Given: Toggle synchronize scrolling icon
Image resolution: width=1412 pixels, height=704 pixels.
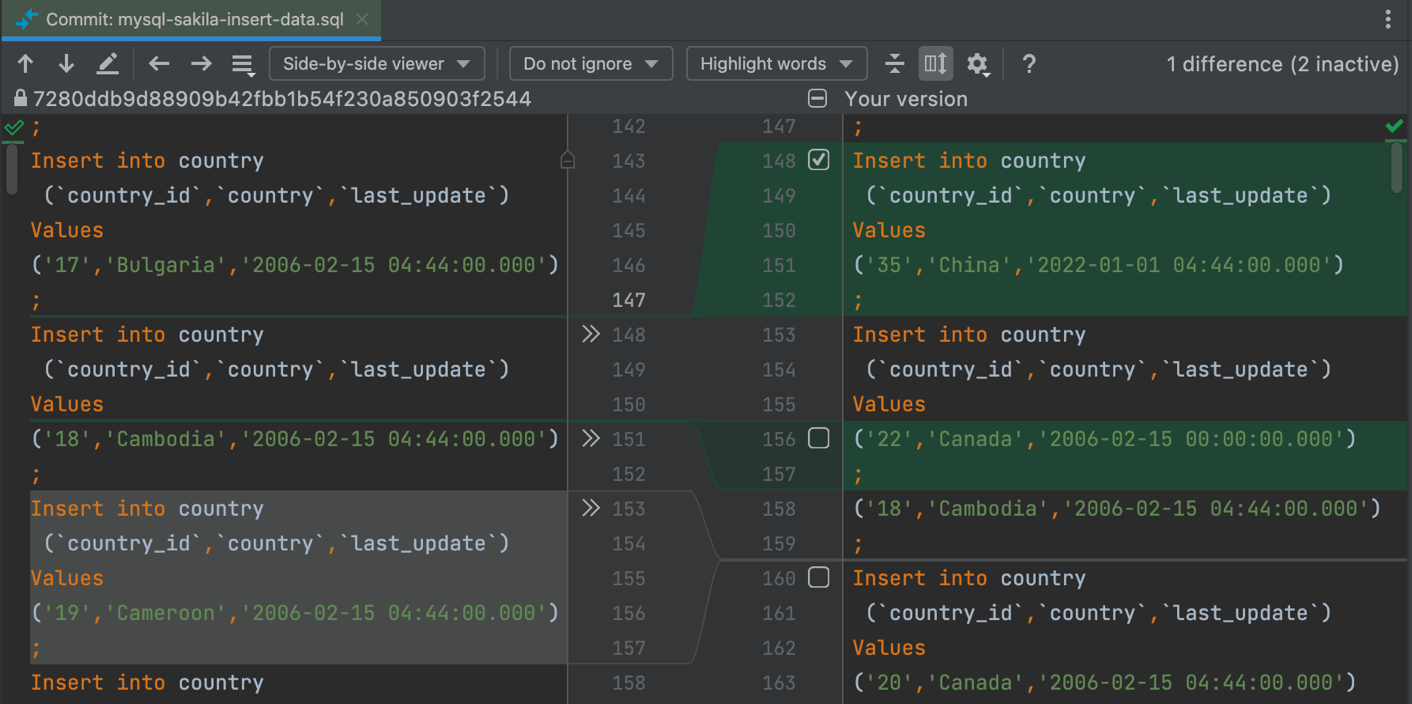Looking at the screenshot, I should (x=936, y=64).
